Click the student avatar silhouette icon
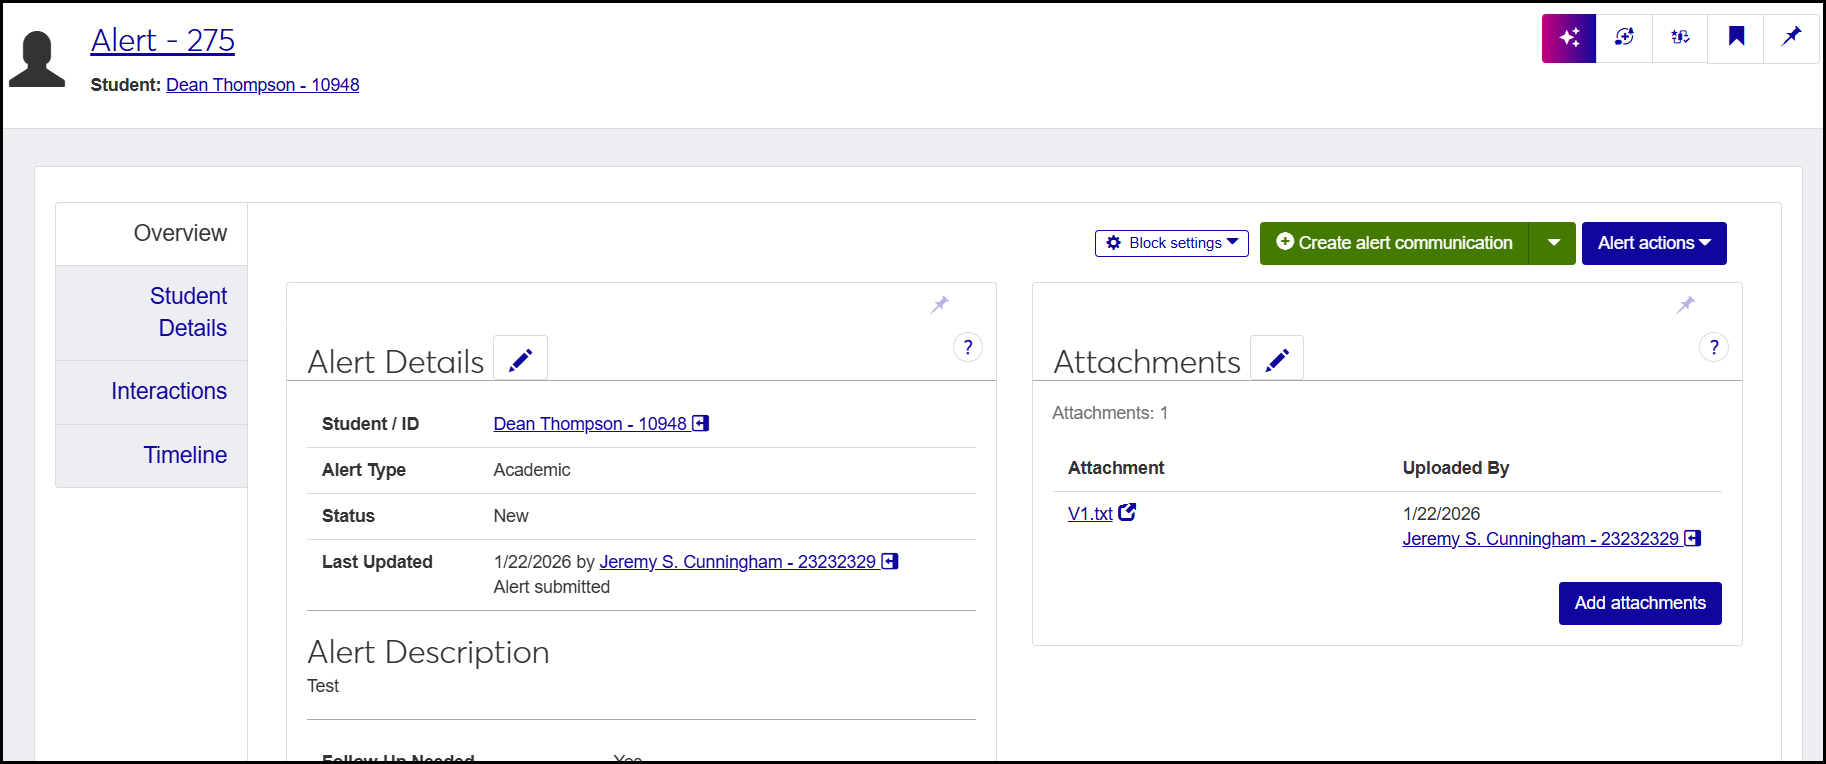 [37, 59]
